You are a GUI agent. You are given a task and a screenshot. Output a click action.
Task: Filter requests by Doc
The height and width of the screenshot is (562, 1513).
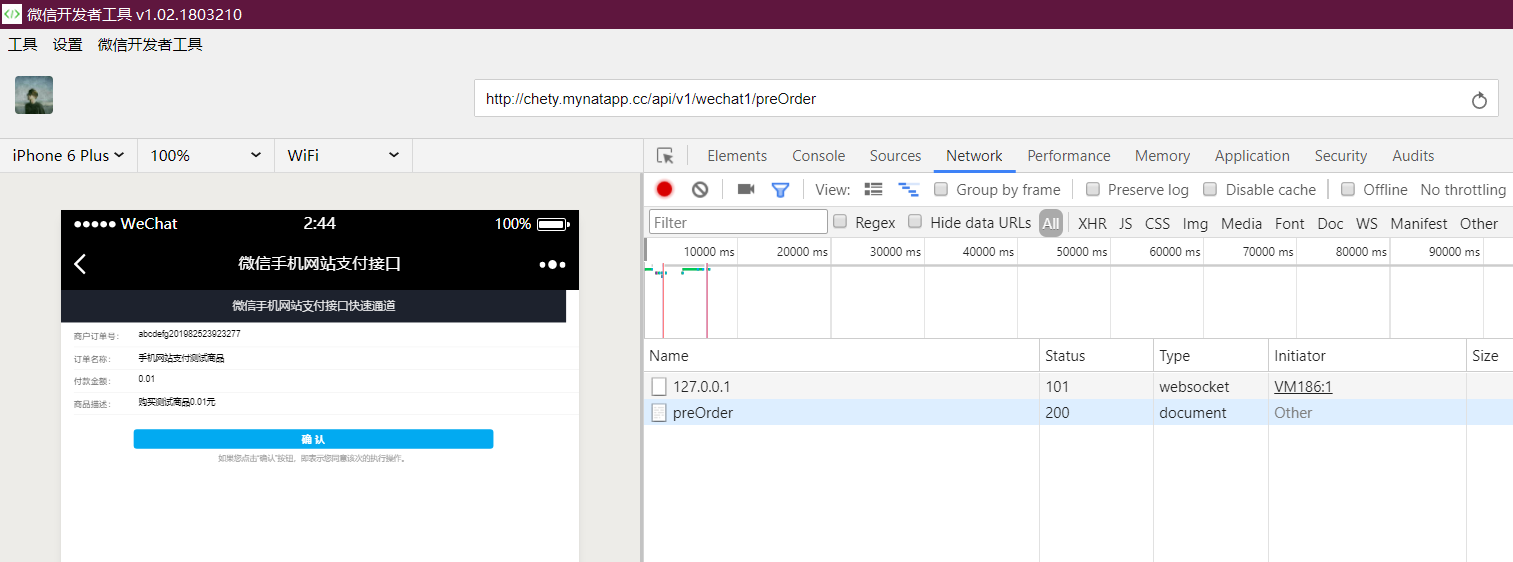click(1330, 224)
